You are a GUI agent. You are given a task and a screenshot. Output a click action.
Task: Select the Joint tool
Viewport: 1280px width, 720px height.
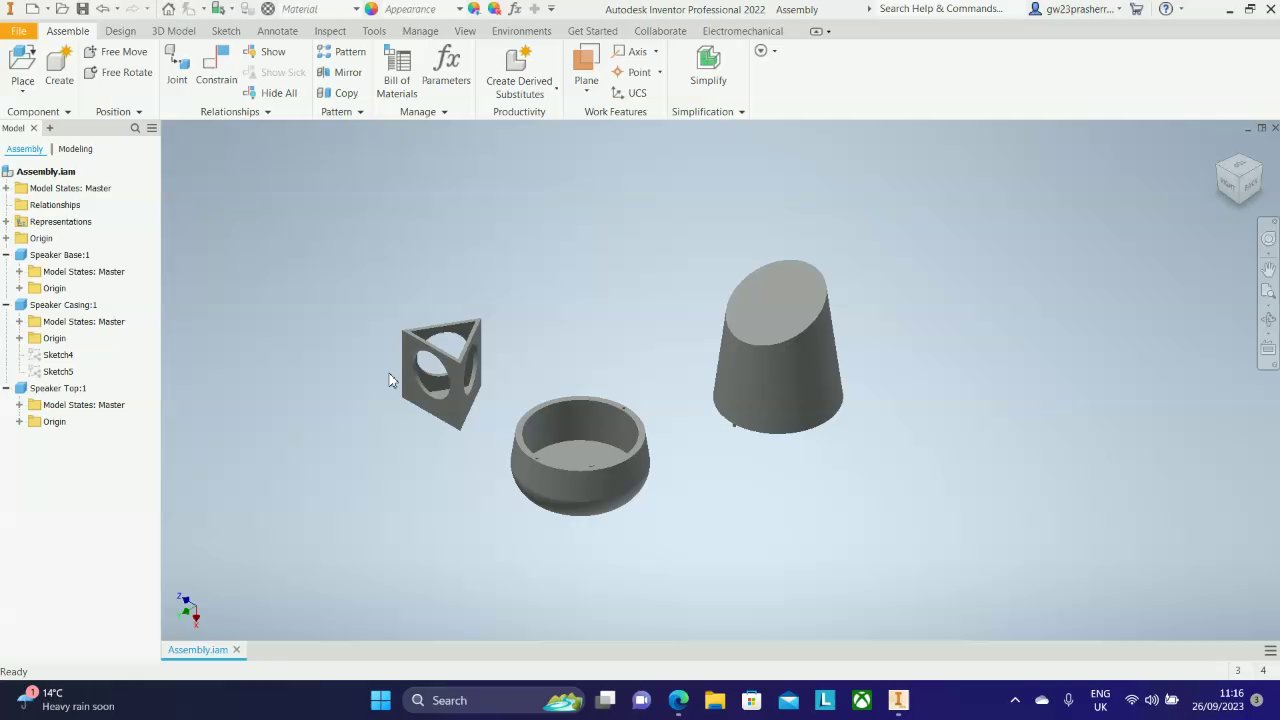coord(177,62)
